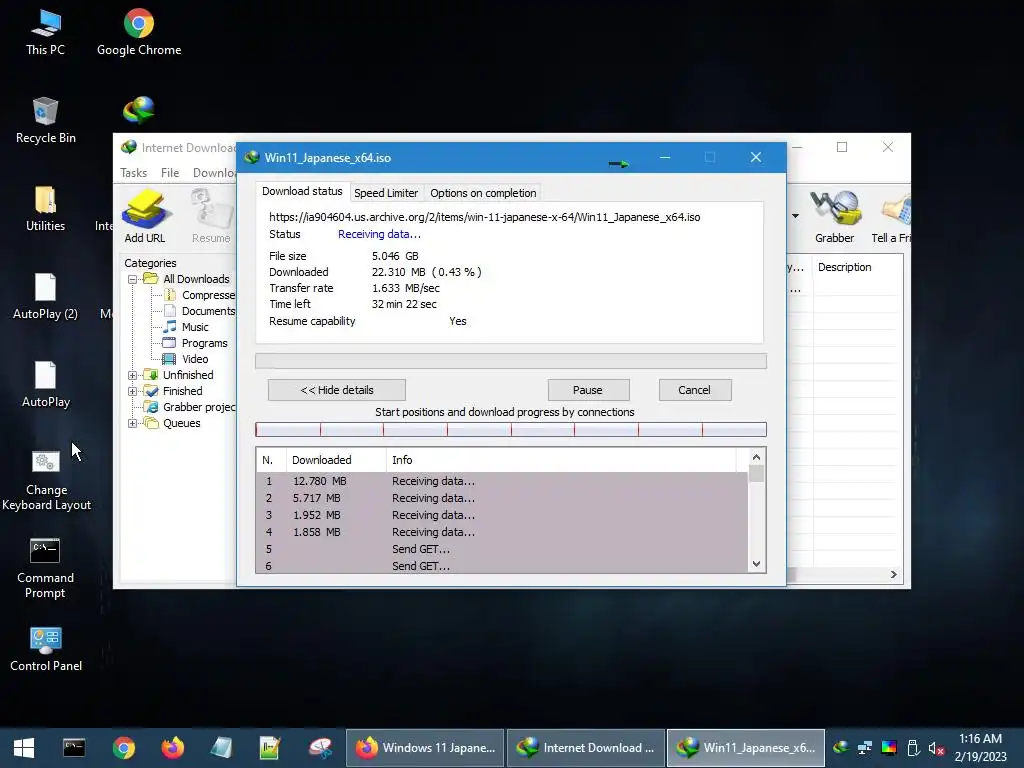Click IDM icon in system tray

(841, 747)
